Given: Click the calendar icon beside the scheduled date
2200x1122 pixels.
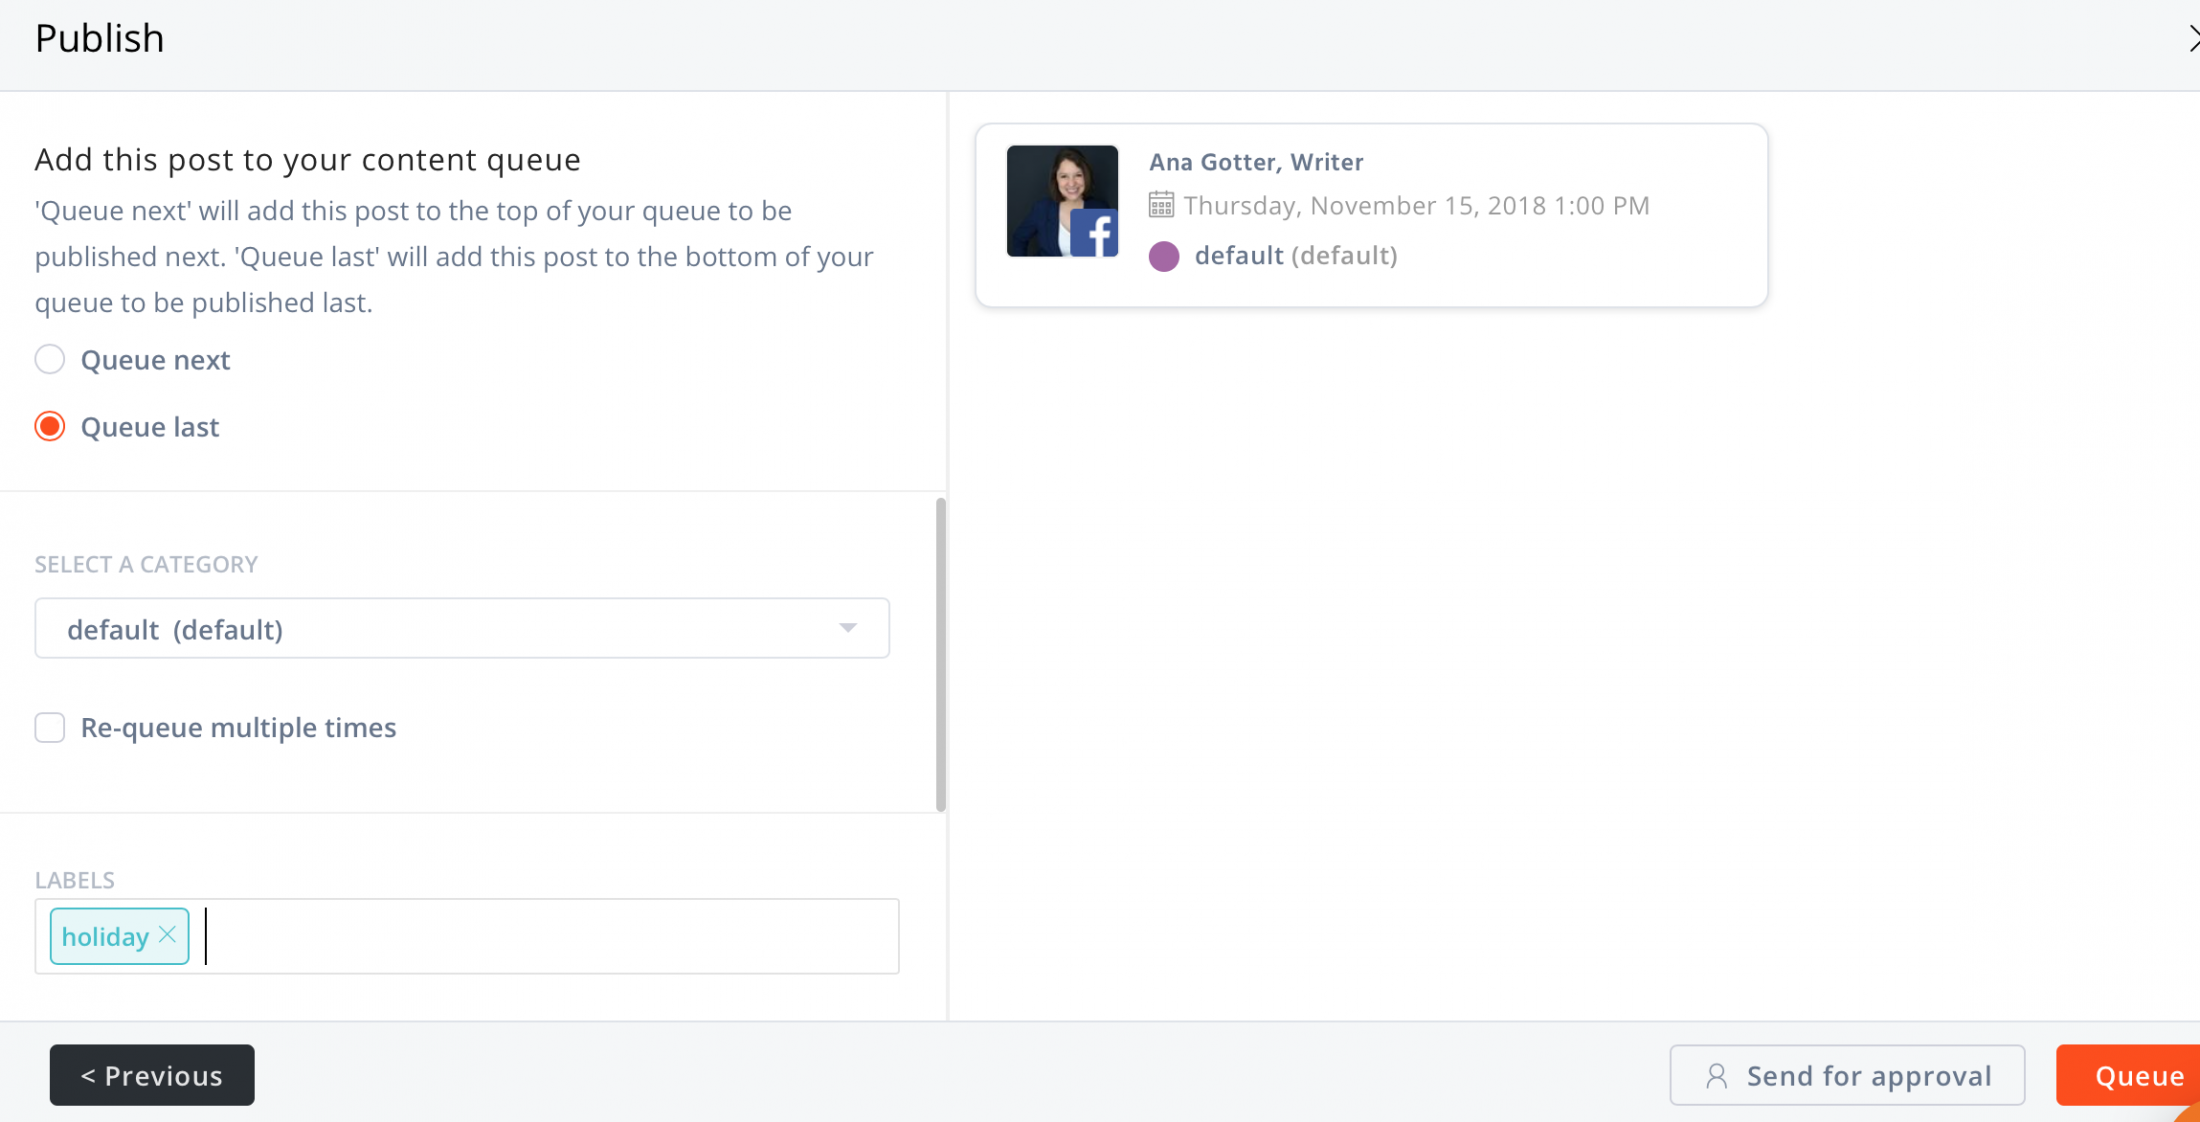Looking at the screenshot, I should 1161,205.
